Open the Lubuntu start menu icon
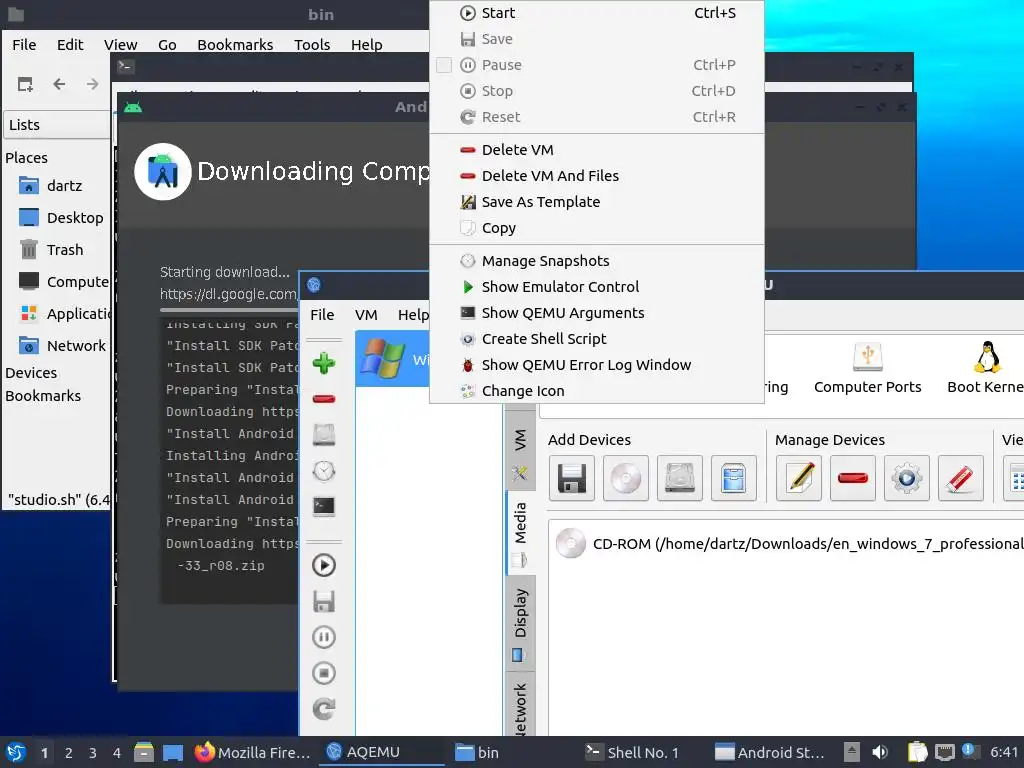This screenshot has width=1024, height=768. coord(16,752)
